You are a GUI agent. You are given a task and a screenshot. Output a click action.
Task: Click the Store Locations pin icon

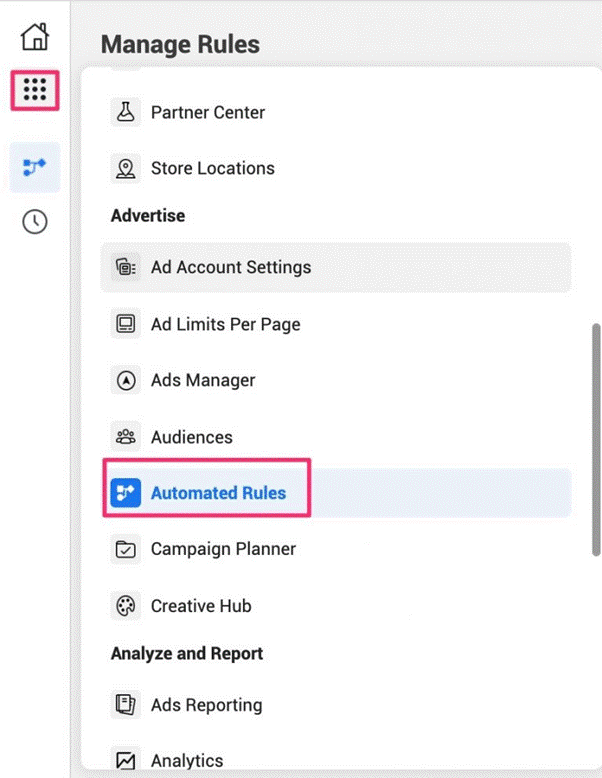(x=126, y=168)
